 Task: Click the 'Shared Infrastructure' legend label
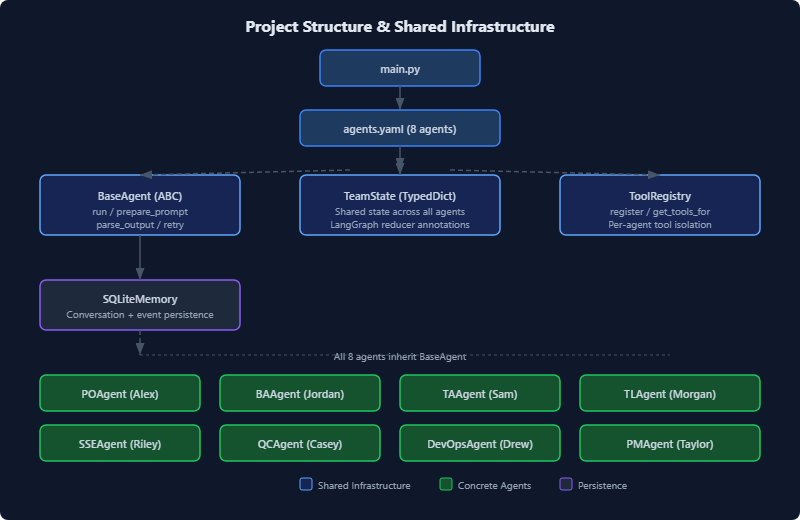364,486
